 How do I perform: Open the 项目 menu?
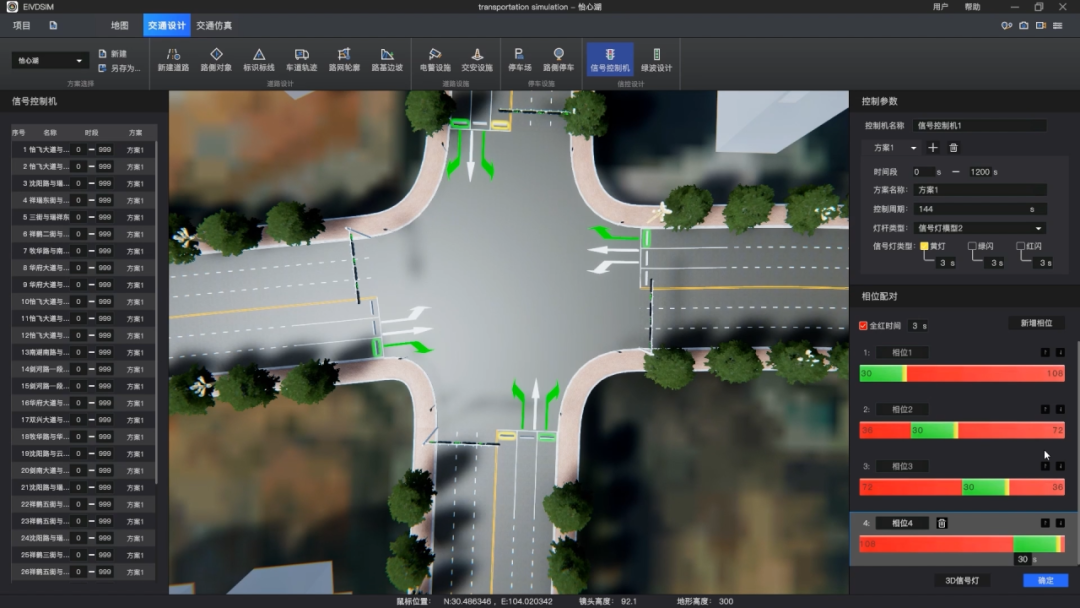[x=21, y=25]
